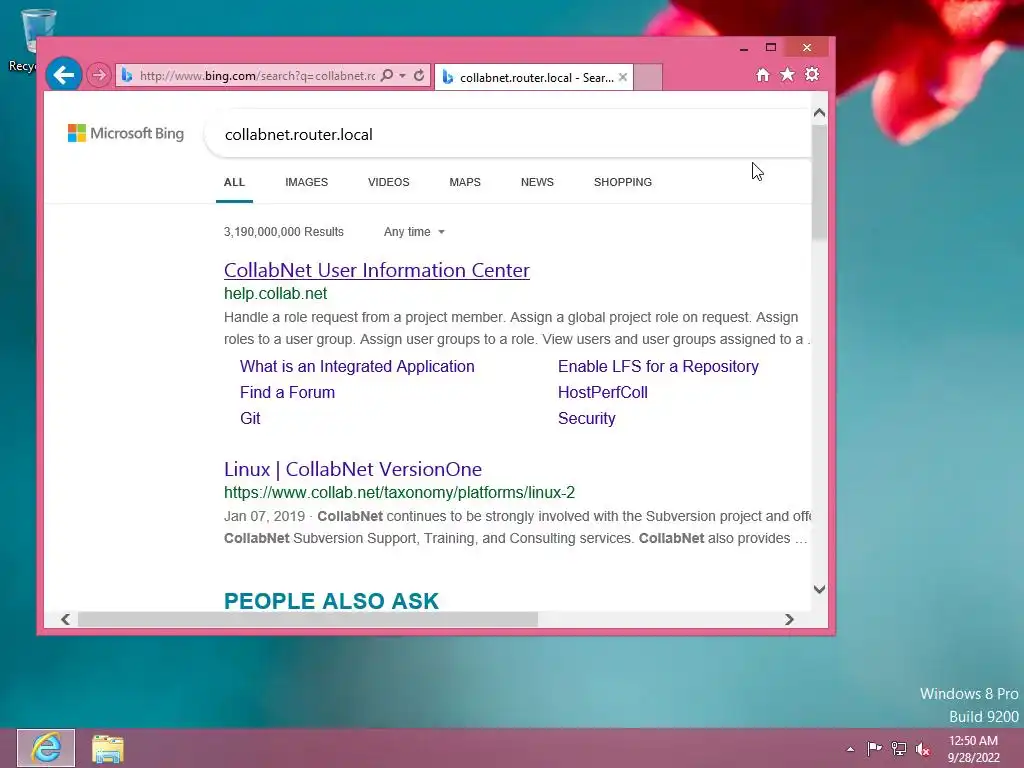This screenshot has width=1024, height=768.
Task: Click the muted volume speaker icon
Action: (923, 749)
